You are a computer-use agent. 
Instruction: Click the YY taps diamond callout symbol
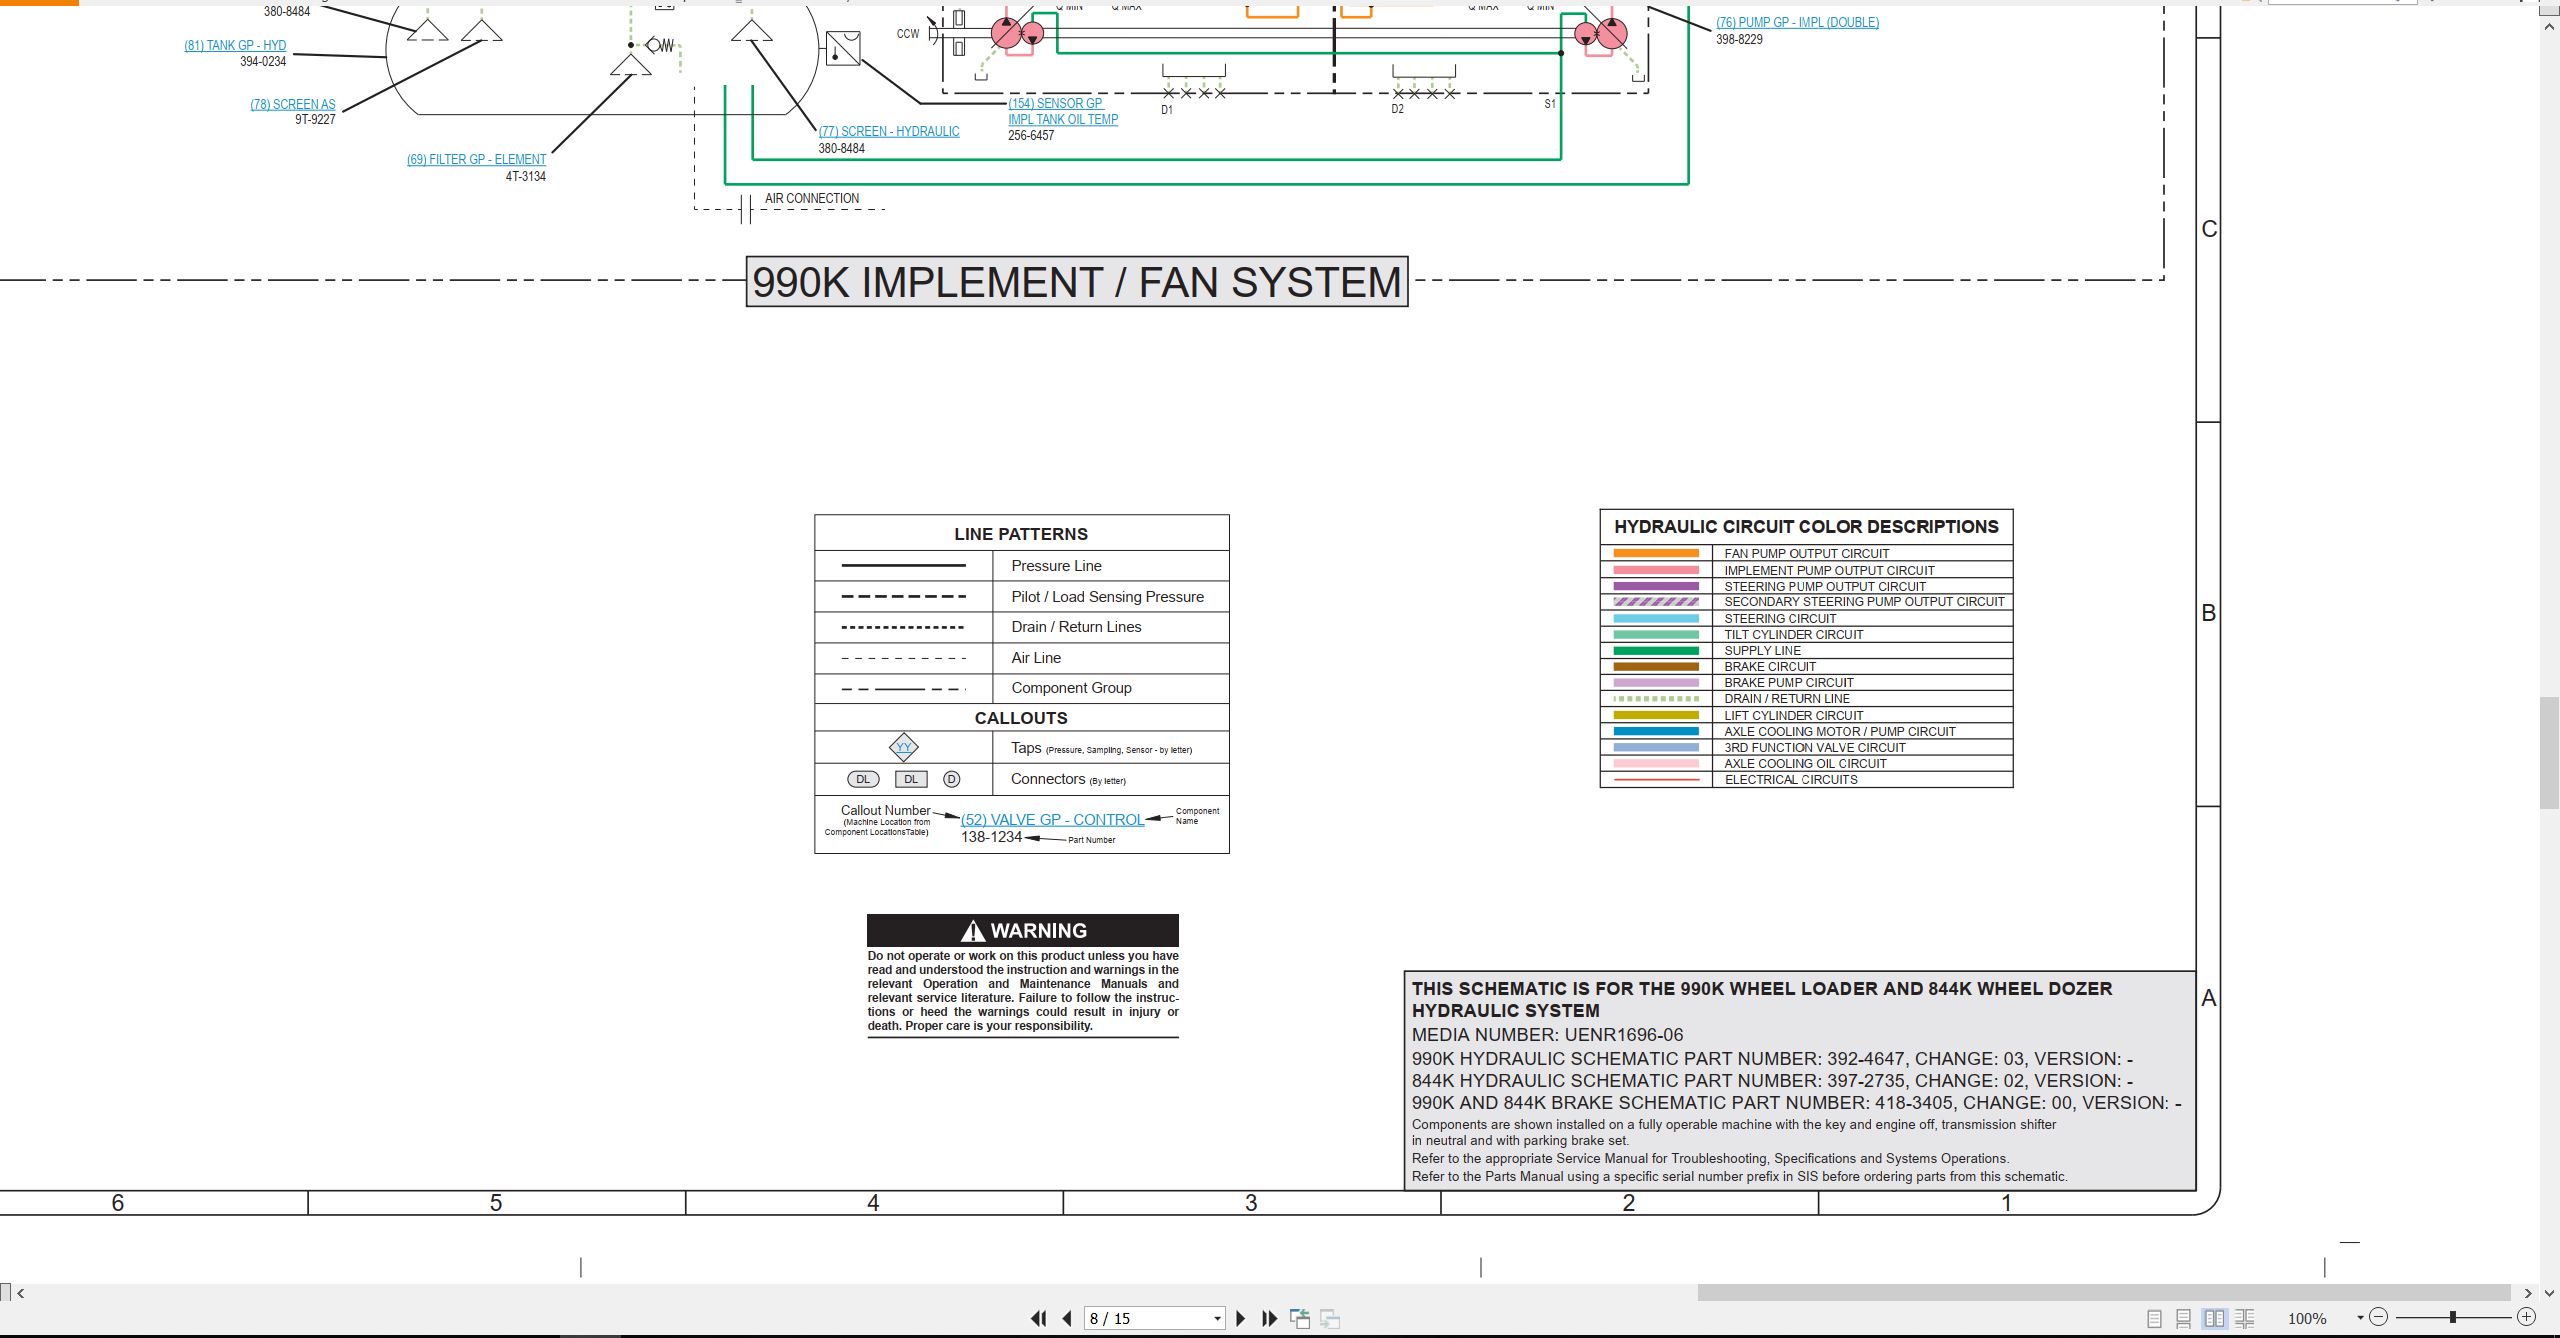[904, 747]
